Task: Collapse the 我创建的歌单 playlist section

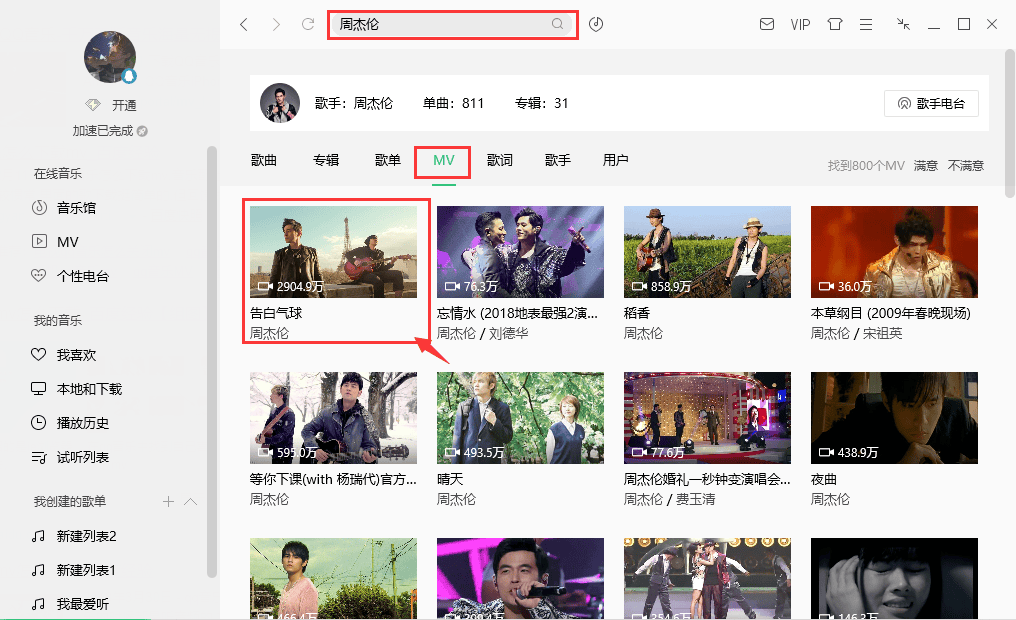Action: pyautogui.click(x=190, y=501)
